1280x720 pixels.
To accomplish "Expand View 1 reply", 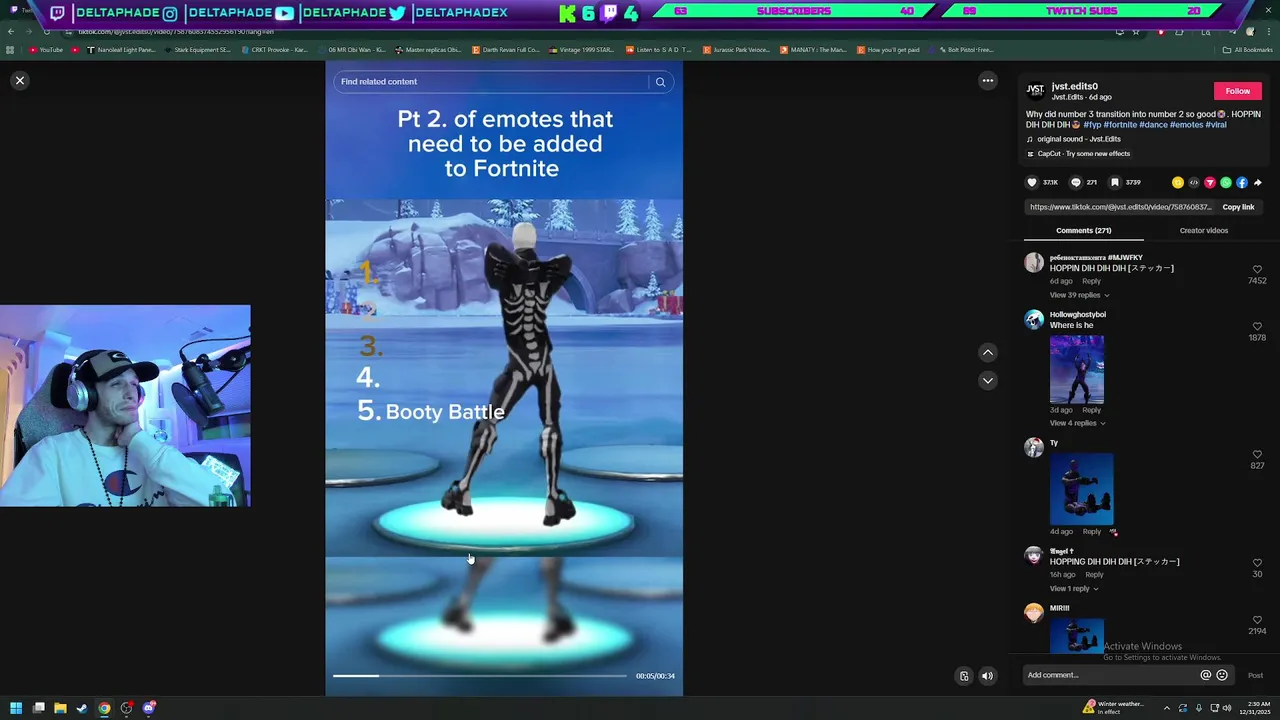I will click(1074, 588).
